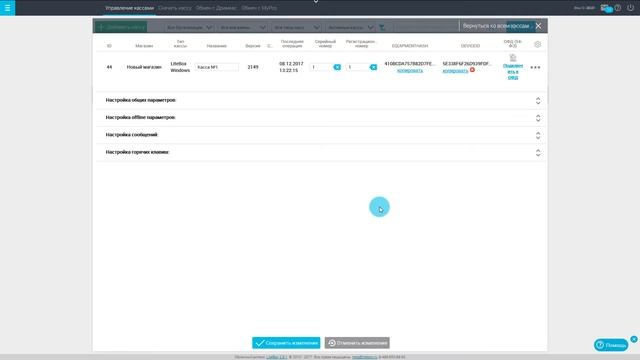This screenshot has height=360, width=640.
Task: Click LiteBox Windows type cell
Action: [x=180, y=67]
